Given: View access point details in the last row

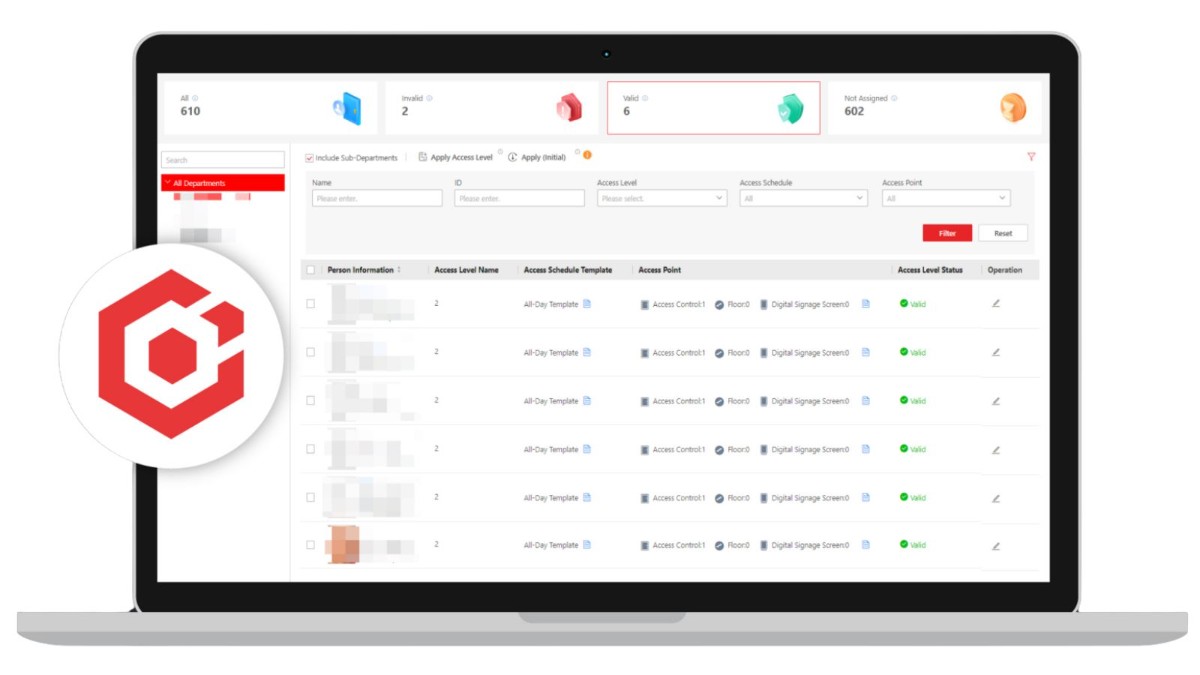Looking at the screenshot, I should [866, 545].
